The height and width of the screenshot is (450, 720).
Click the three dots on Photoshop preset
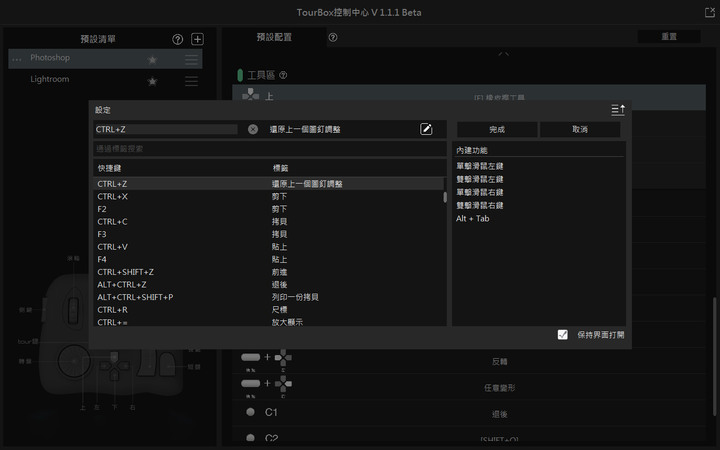click(17, 59)
